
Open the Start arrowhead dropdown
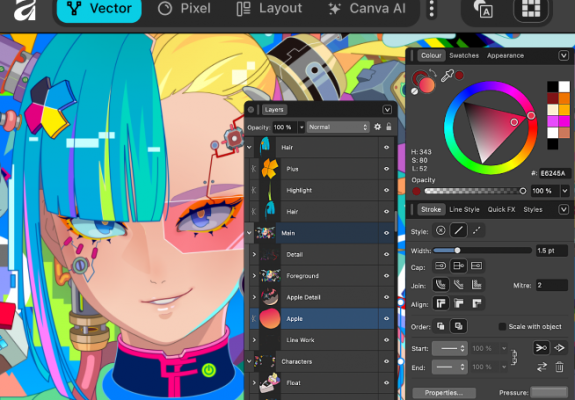tap(450, 348)
